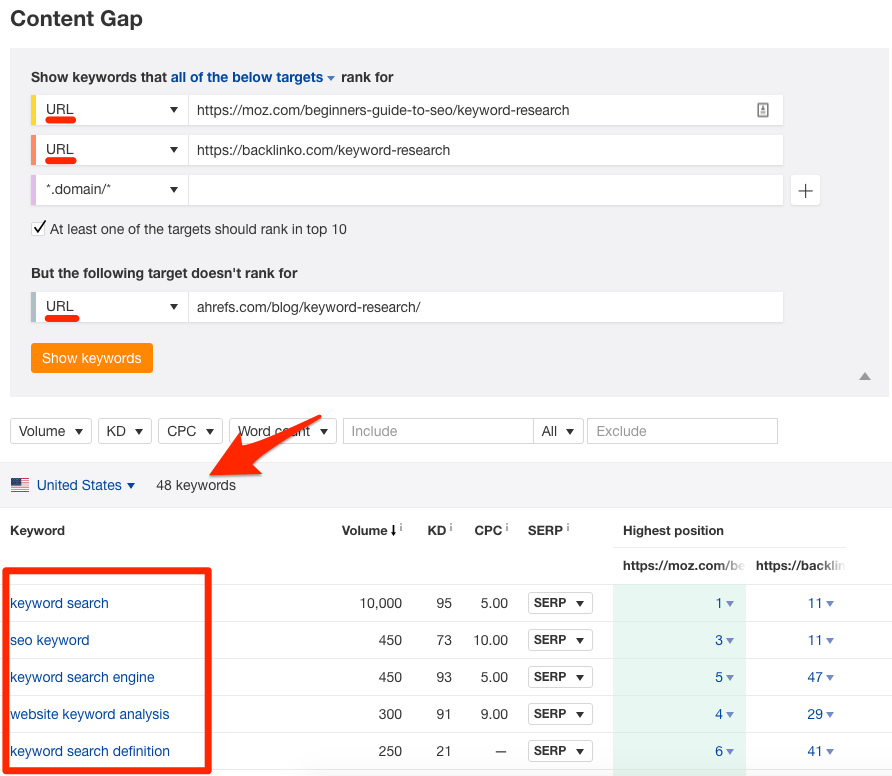The image size is (892, 776).
Task: Open mode dropdown for the backlinko target
Action: (x=112, y=150)
